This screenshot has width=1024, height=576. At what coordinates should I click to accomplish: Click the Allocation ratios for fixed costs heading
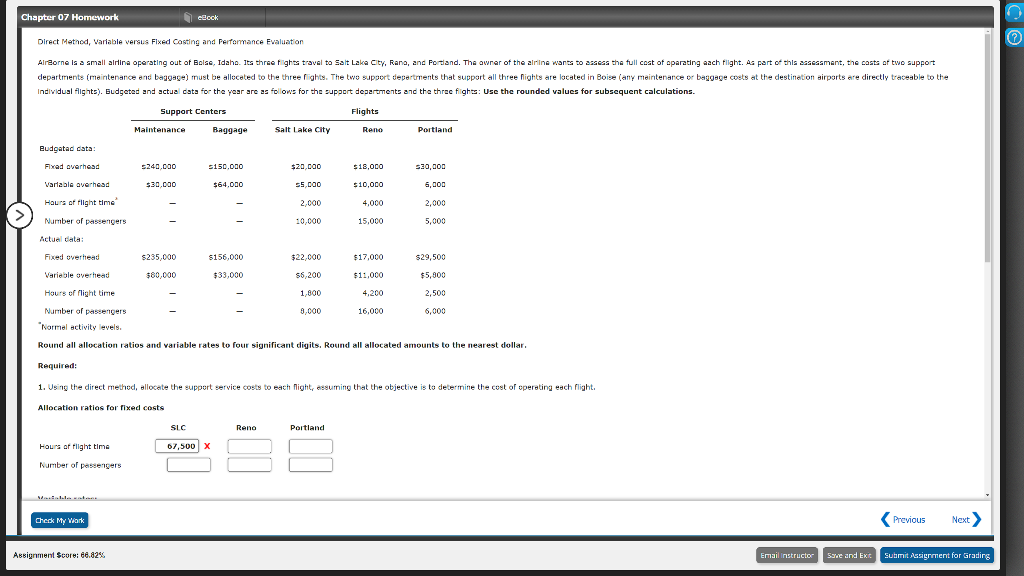click(101, 408)
